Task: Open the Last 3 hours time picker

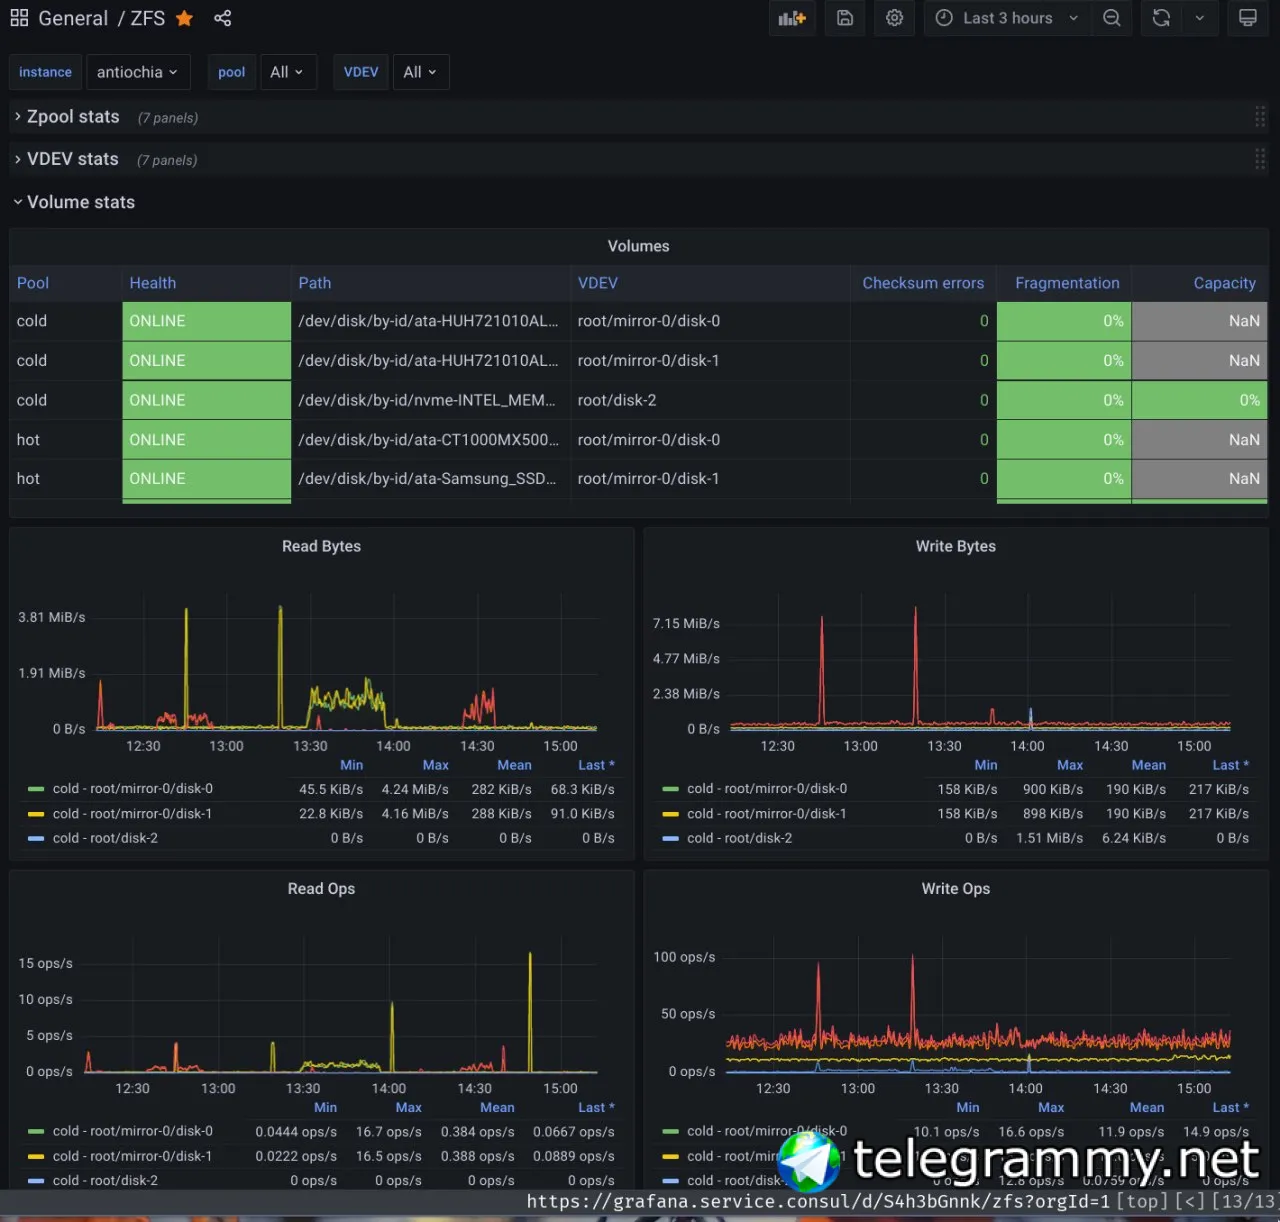Action: click(x=1006, y=18)
